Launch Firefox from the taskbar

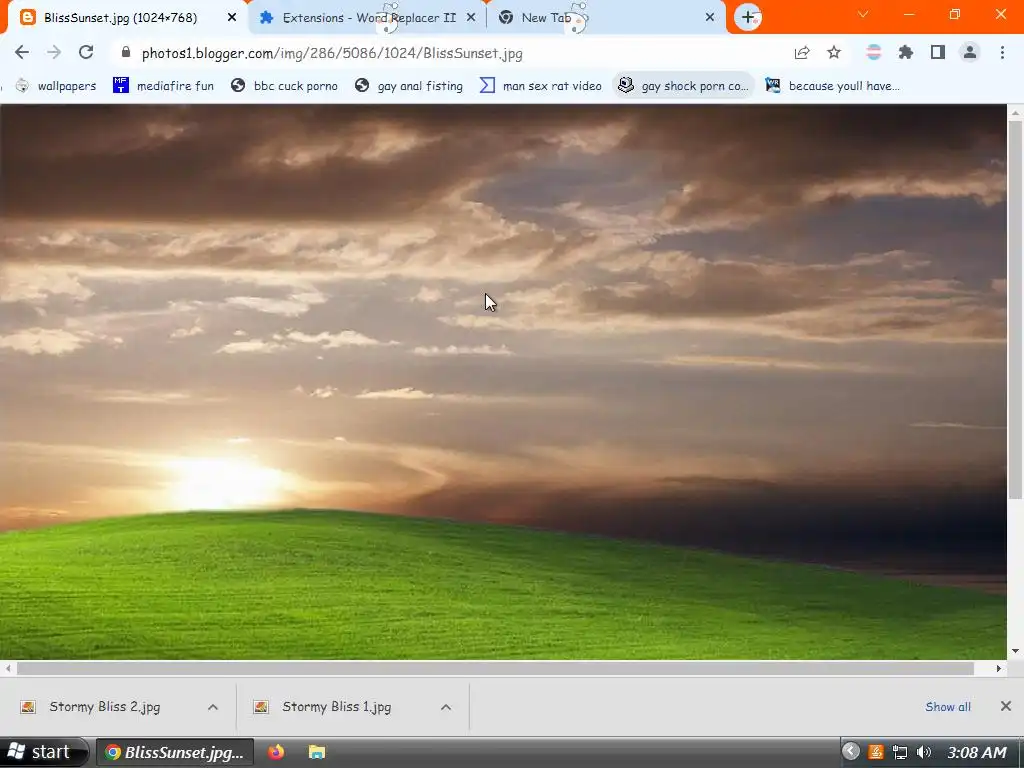coord(276,752)
